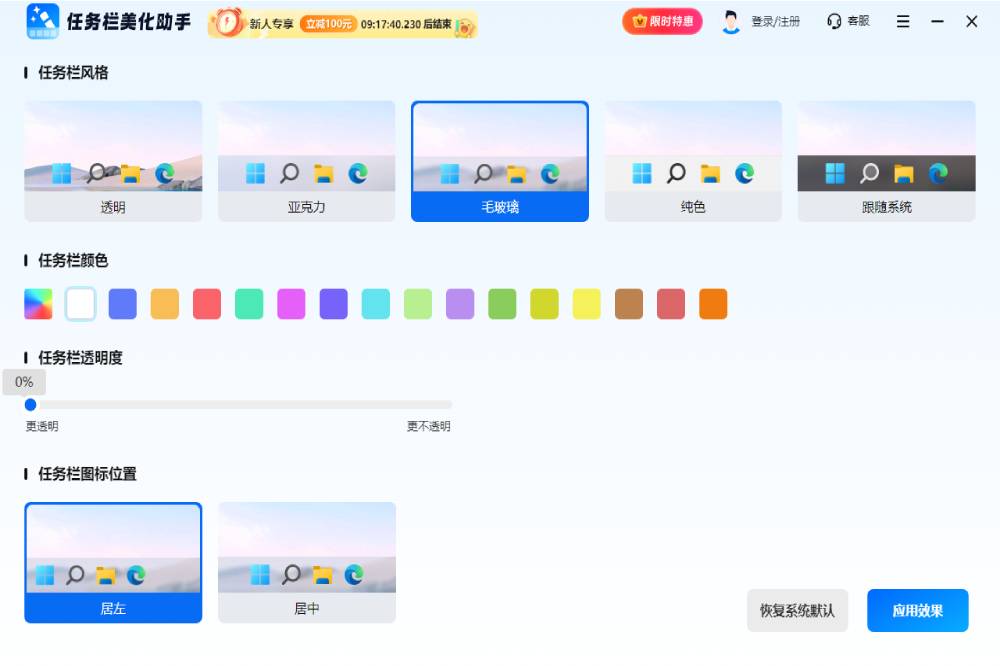Click the rainbow custom color picker icon

pyautogui.click(x=38, y=304)
